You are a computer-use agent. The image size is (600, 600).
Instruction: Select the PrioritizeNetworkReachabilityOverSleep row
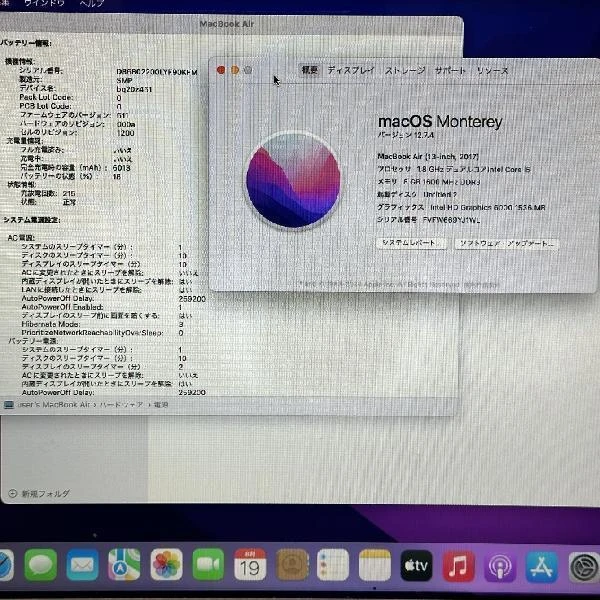coord(103,333)
